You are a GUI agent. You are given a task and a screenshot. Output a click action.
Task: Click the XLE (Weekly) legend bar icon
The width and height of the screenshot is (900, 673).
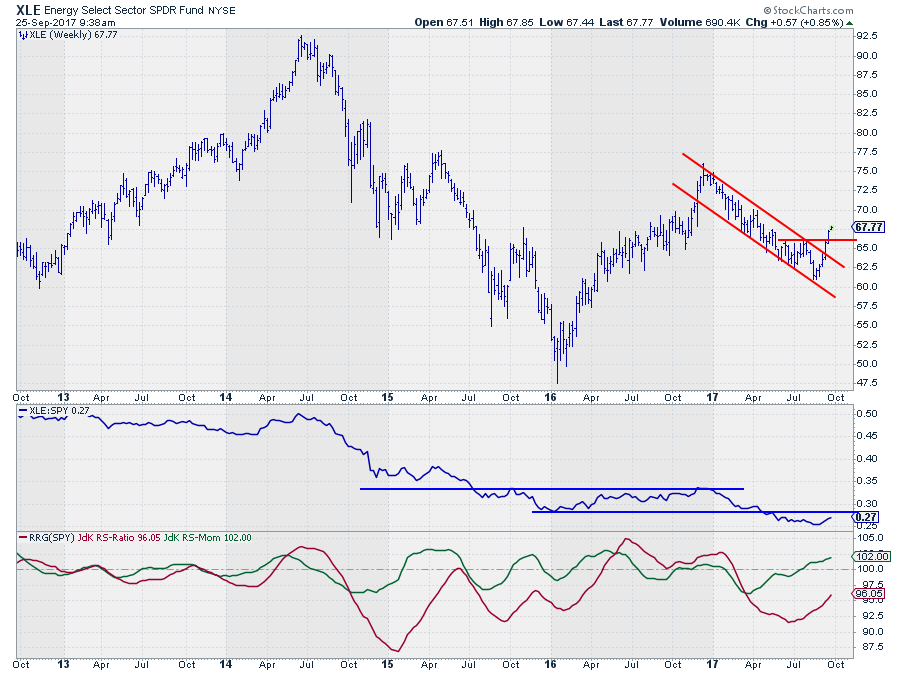pos(23,35)
